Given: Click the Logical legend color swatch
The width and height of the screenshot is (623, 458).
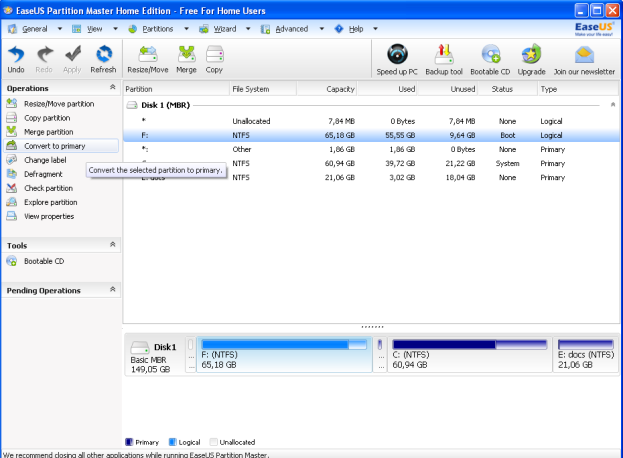Looking at the screenshot, I should (172, 442).
